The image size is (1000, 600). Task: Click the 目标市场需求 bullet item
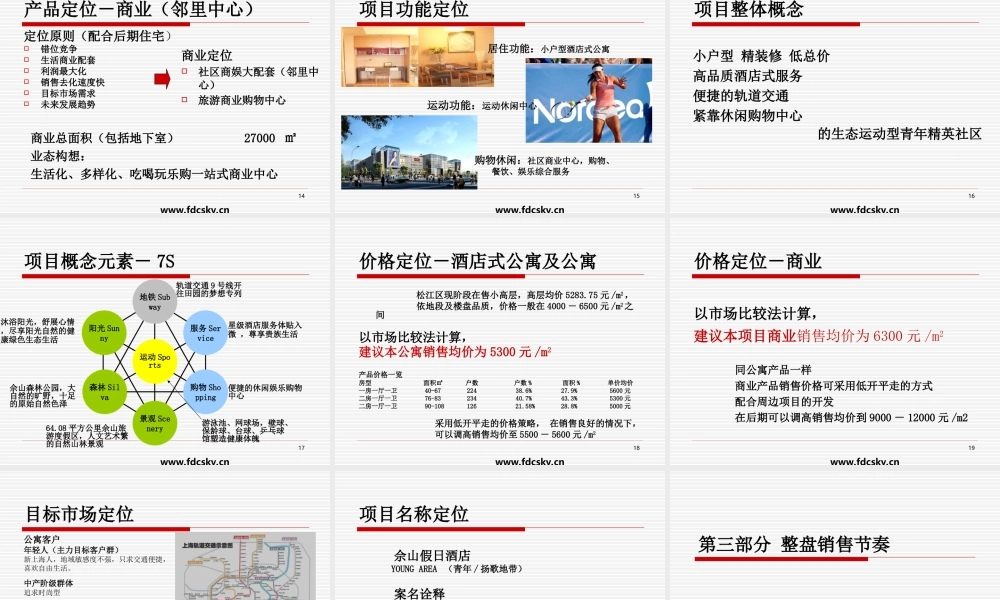(68, 93)
